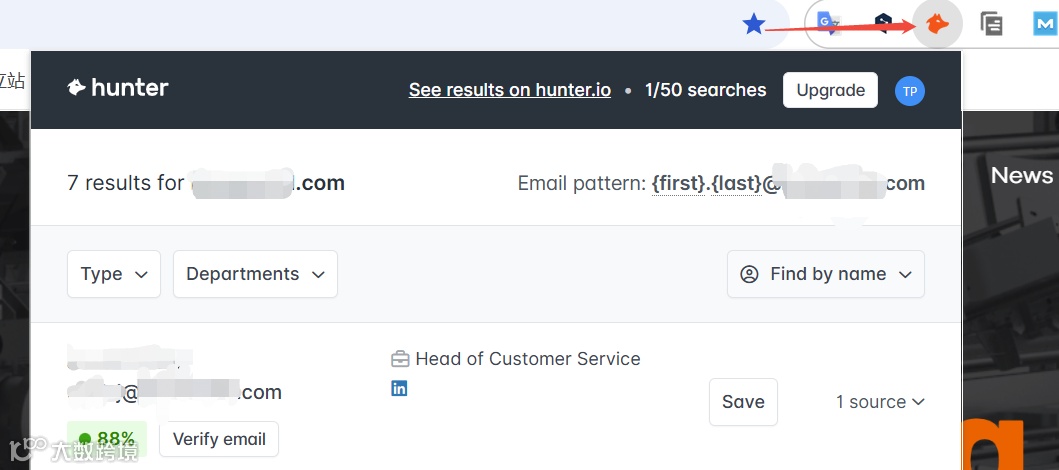Screen dimensions: 1059x470
Task: Click the Verify email button
Action: click(x=219, y=439)
